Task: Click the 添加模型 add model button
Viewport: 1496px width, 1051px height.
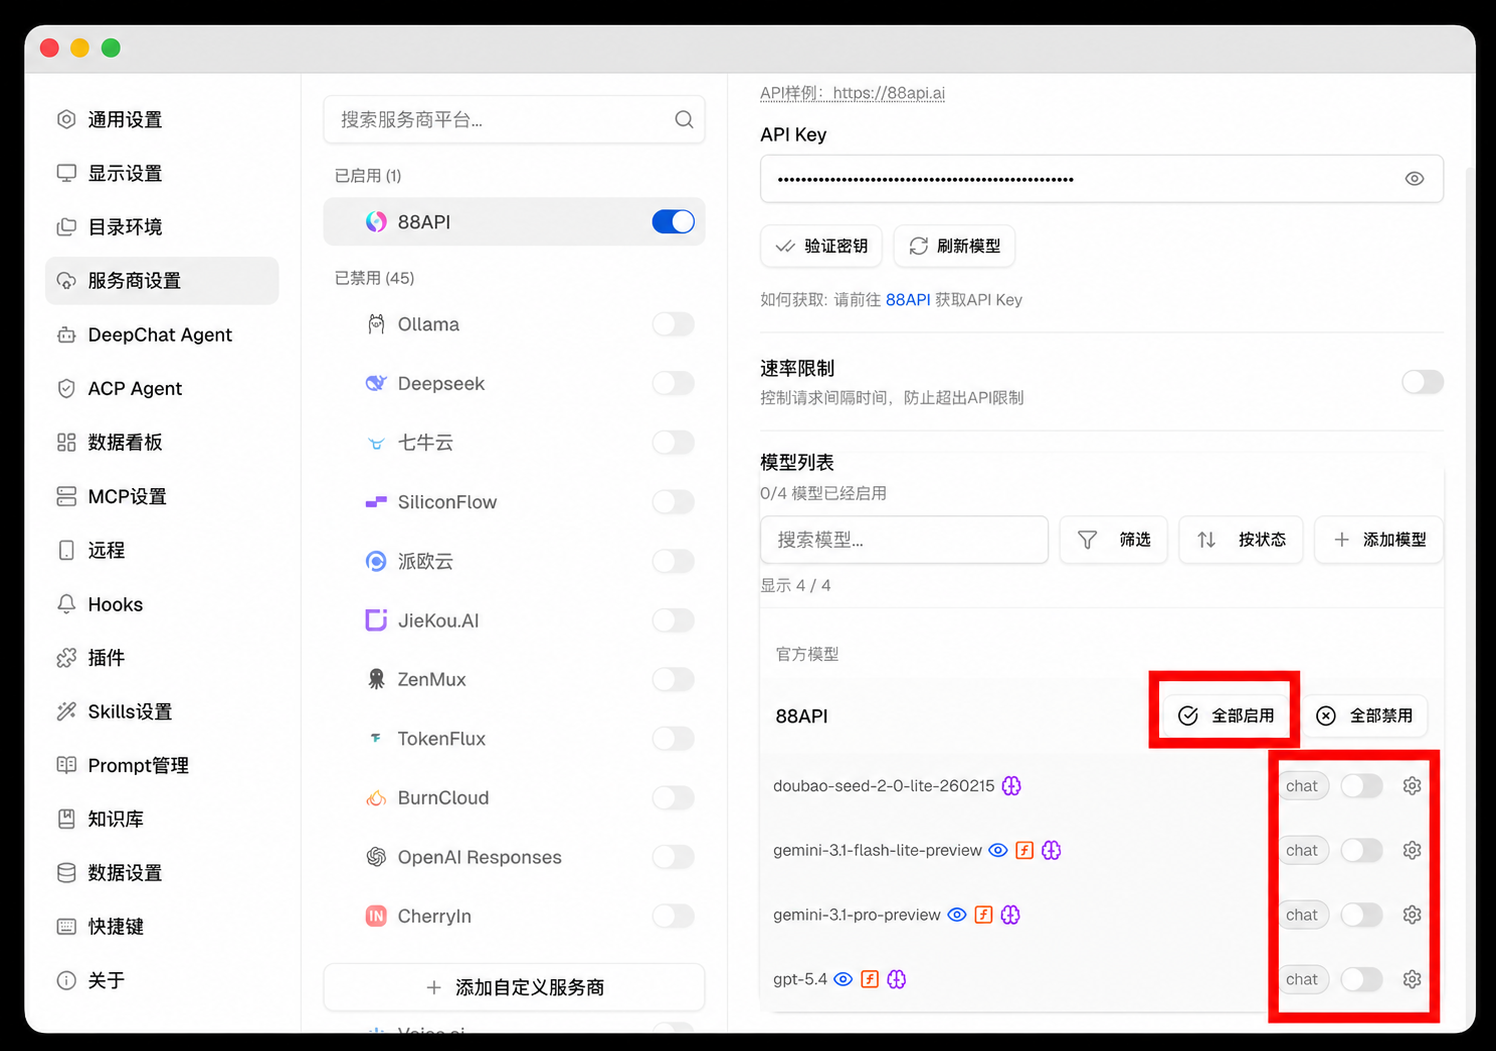Action: coord(1379,540)
